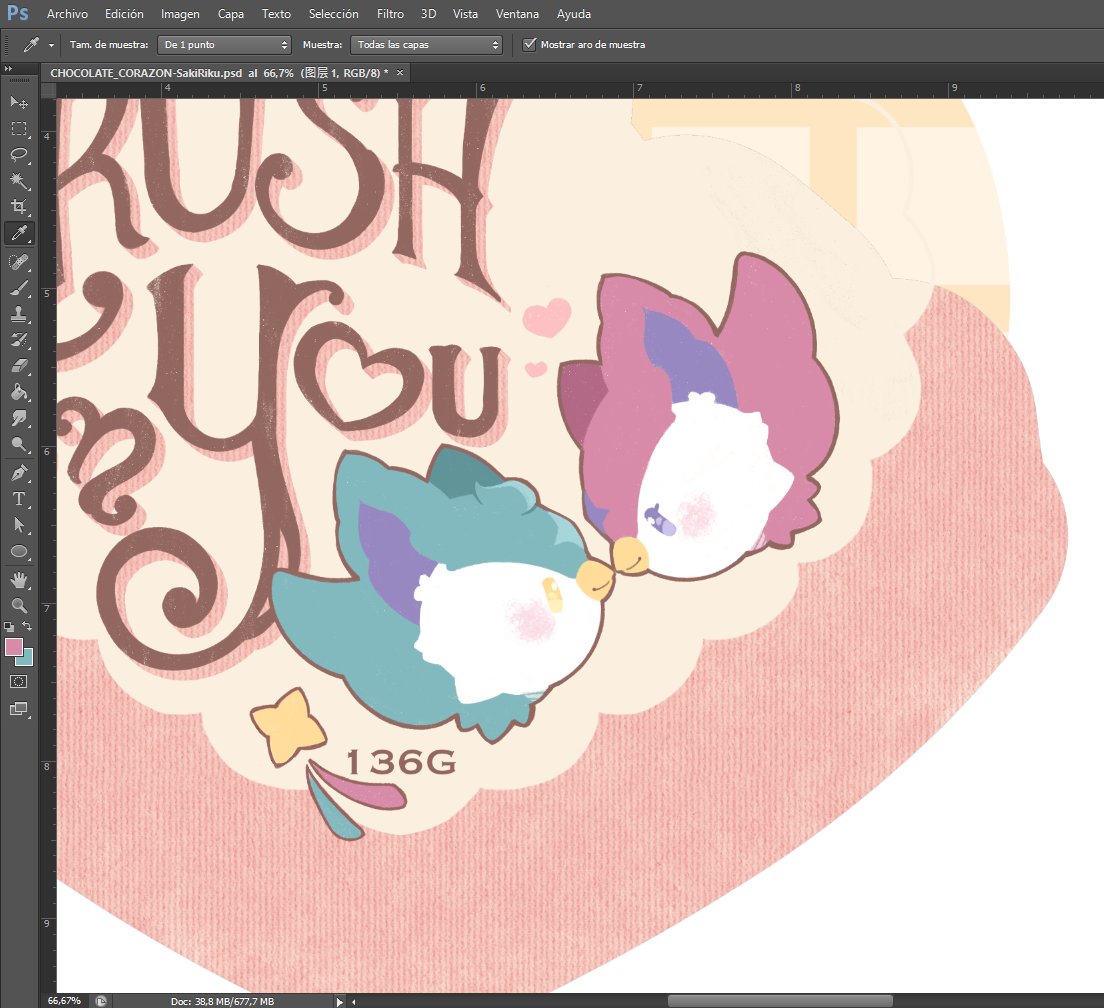Screen dimensions: 1104x1008
Task: Open the Ayuda menu
Action: pos(573,13)
